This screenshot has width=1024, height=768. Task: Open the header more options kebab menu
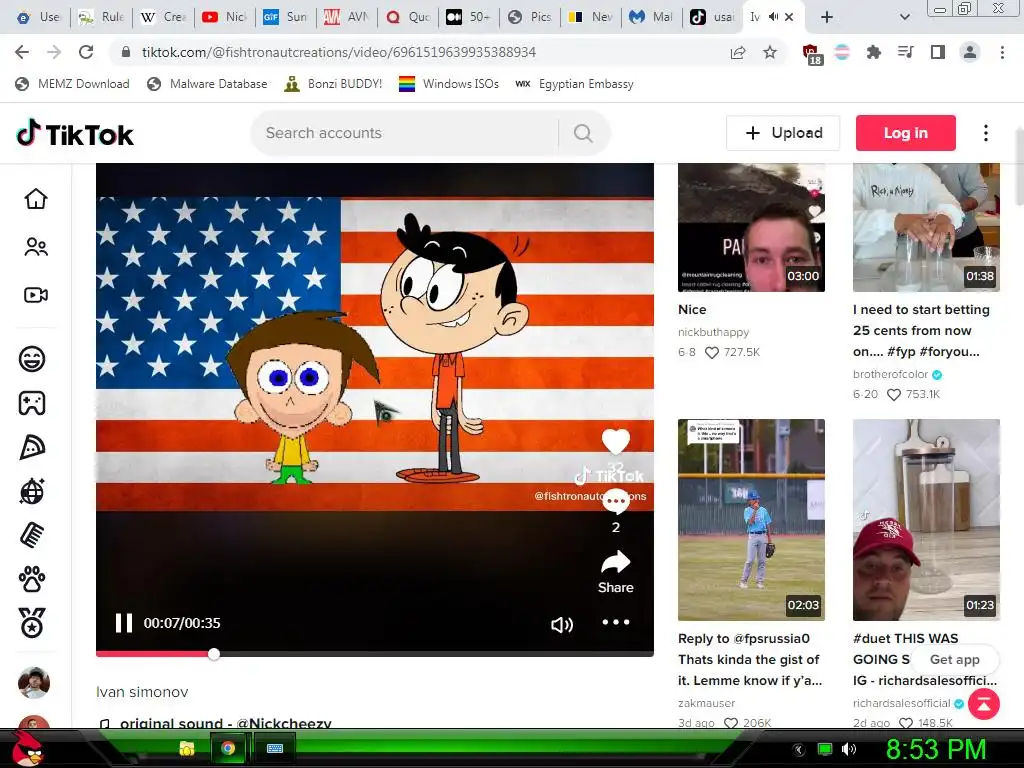(x=986, y=133)
